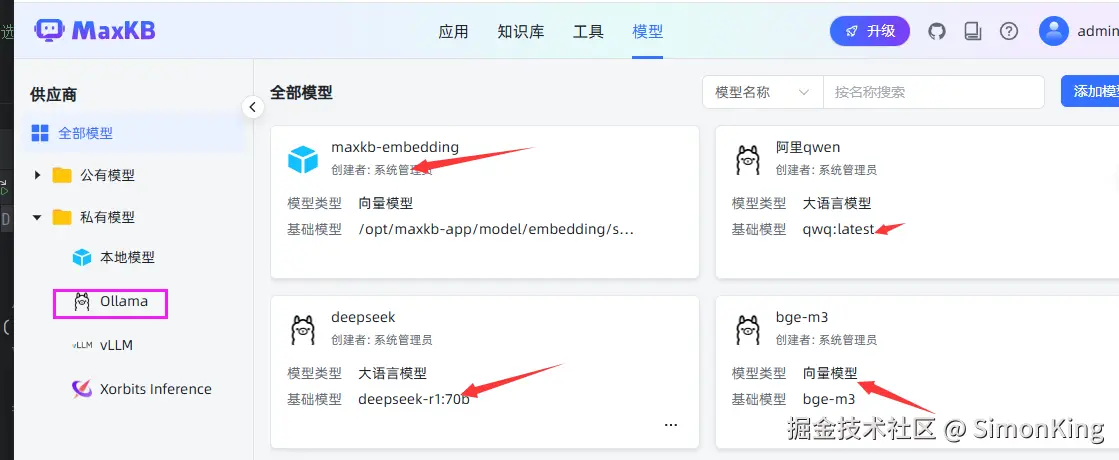Click the grid icon beside 全部模型
Image resolution: width=1119 pixels, height=460 pixels.
(40, 133)
